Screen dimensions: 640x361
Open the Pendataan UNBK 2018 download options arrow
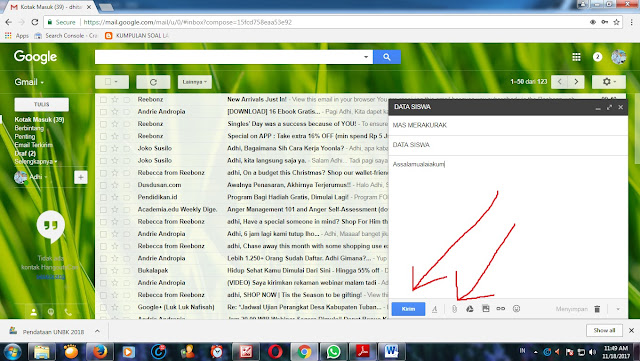97,331
